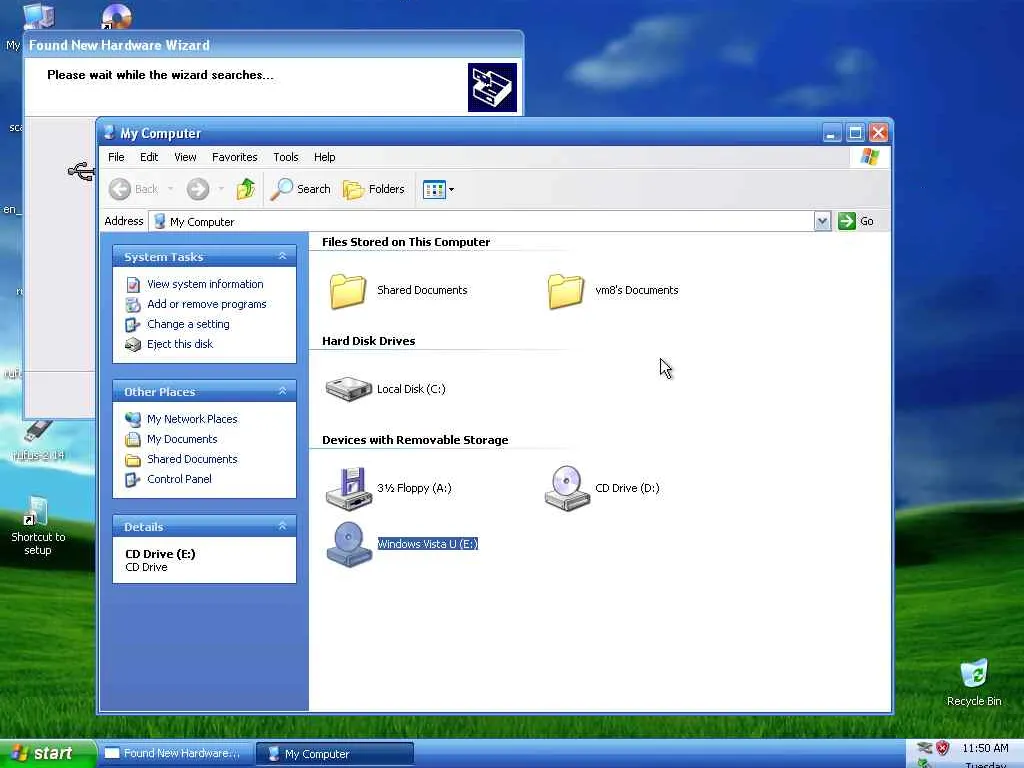The width and height of the screenshot is (1024, 768).
Task: Click the Go button
Action: point(856,221)
